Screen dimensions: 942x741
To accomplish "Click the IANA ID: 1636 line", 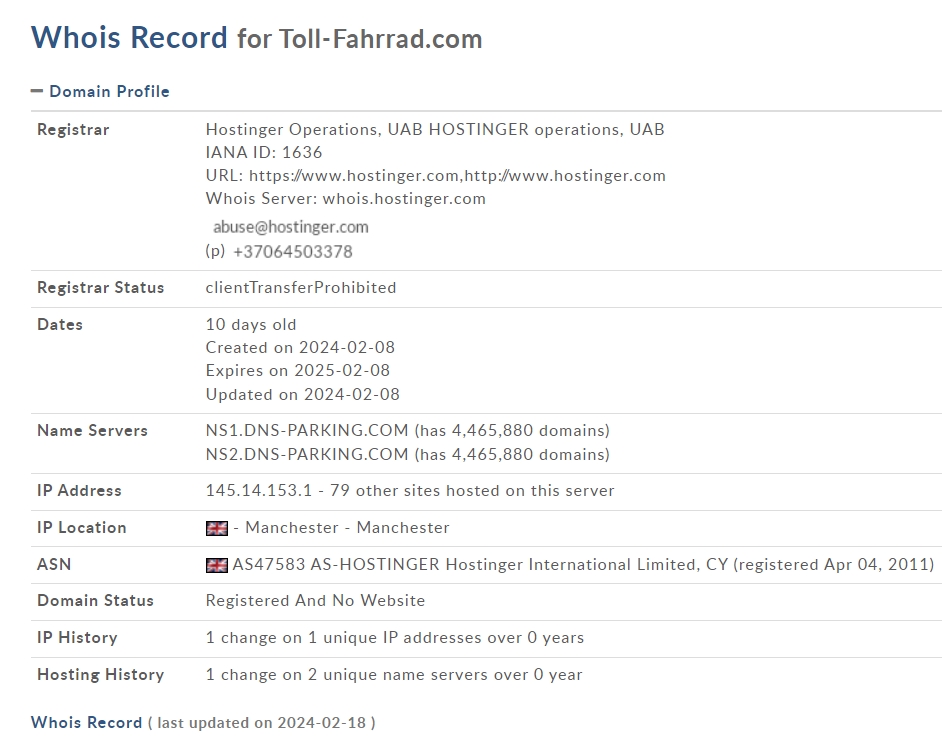I will tap(264, 153).
